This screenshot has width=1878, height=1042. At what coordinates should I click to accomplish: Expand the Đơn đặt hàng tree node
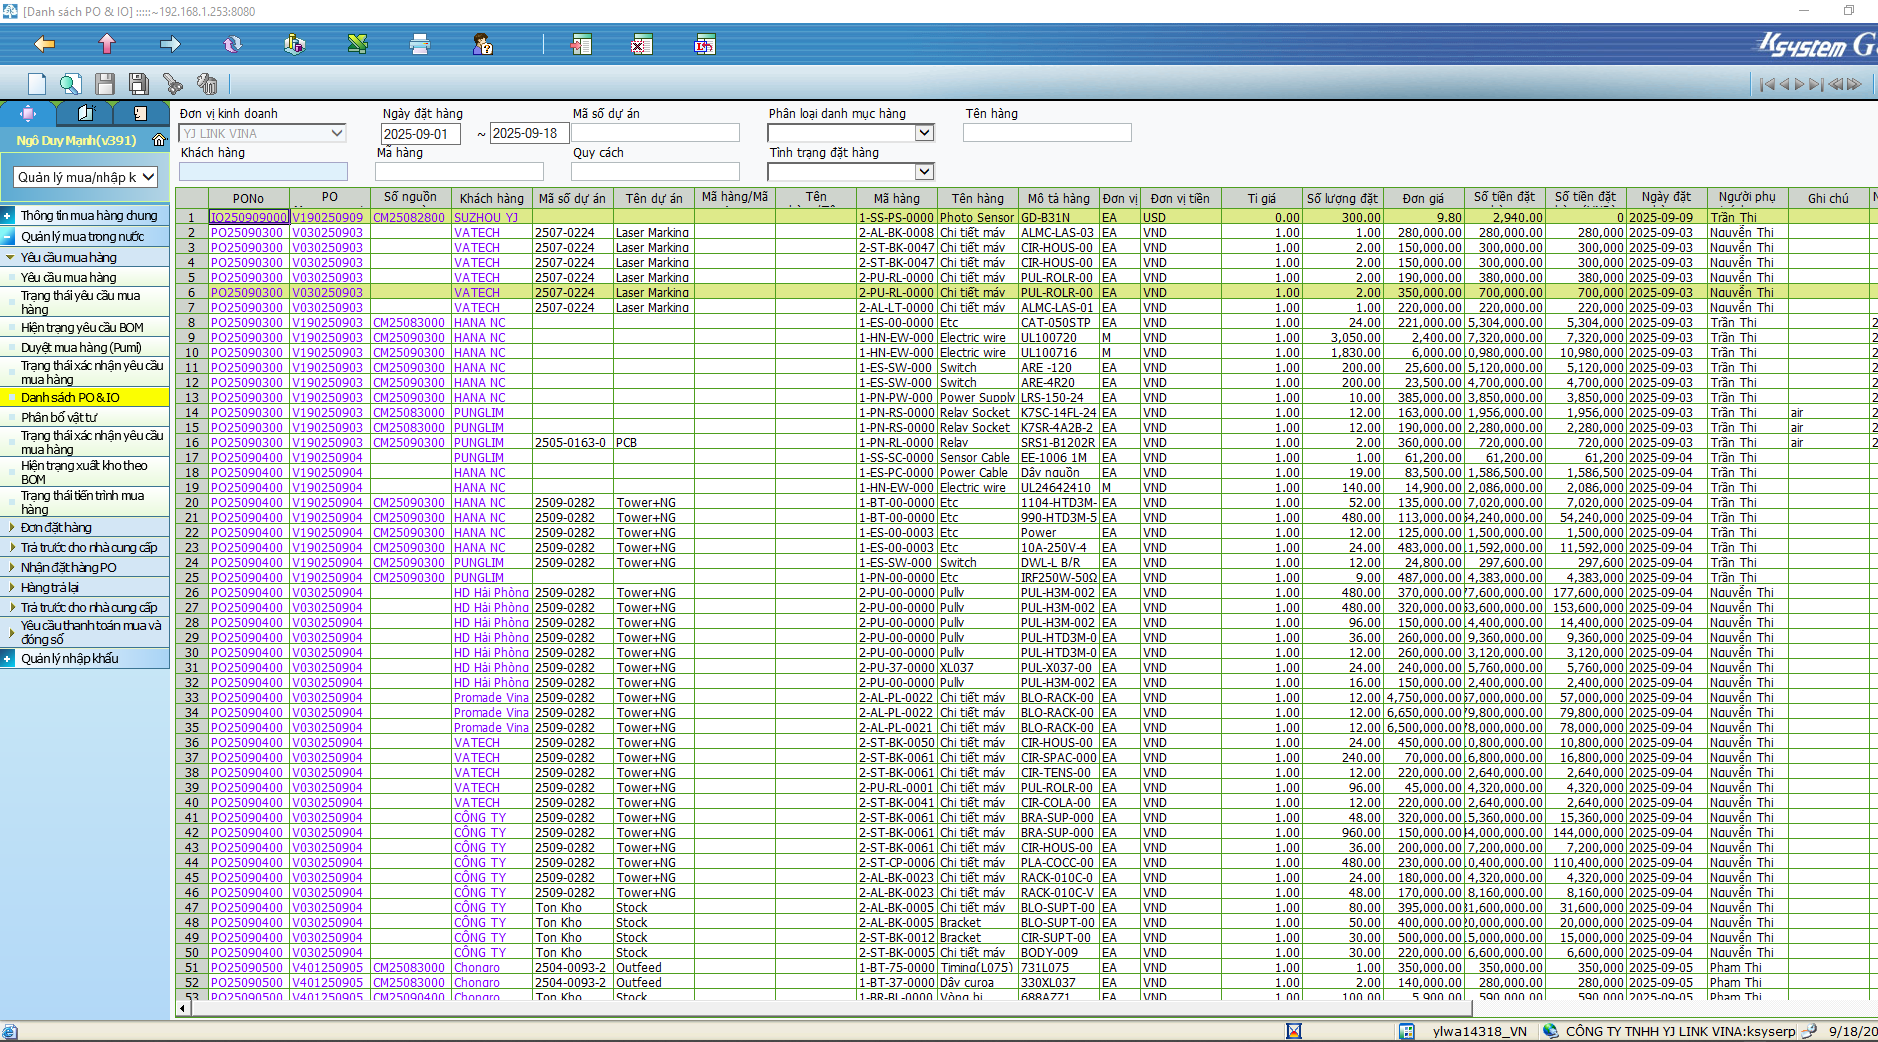pos(12,527)
